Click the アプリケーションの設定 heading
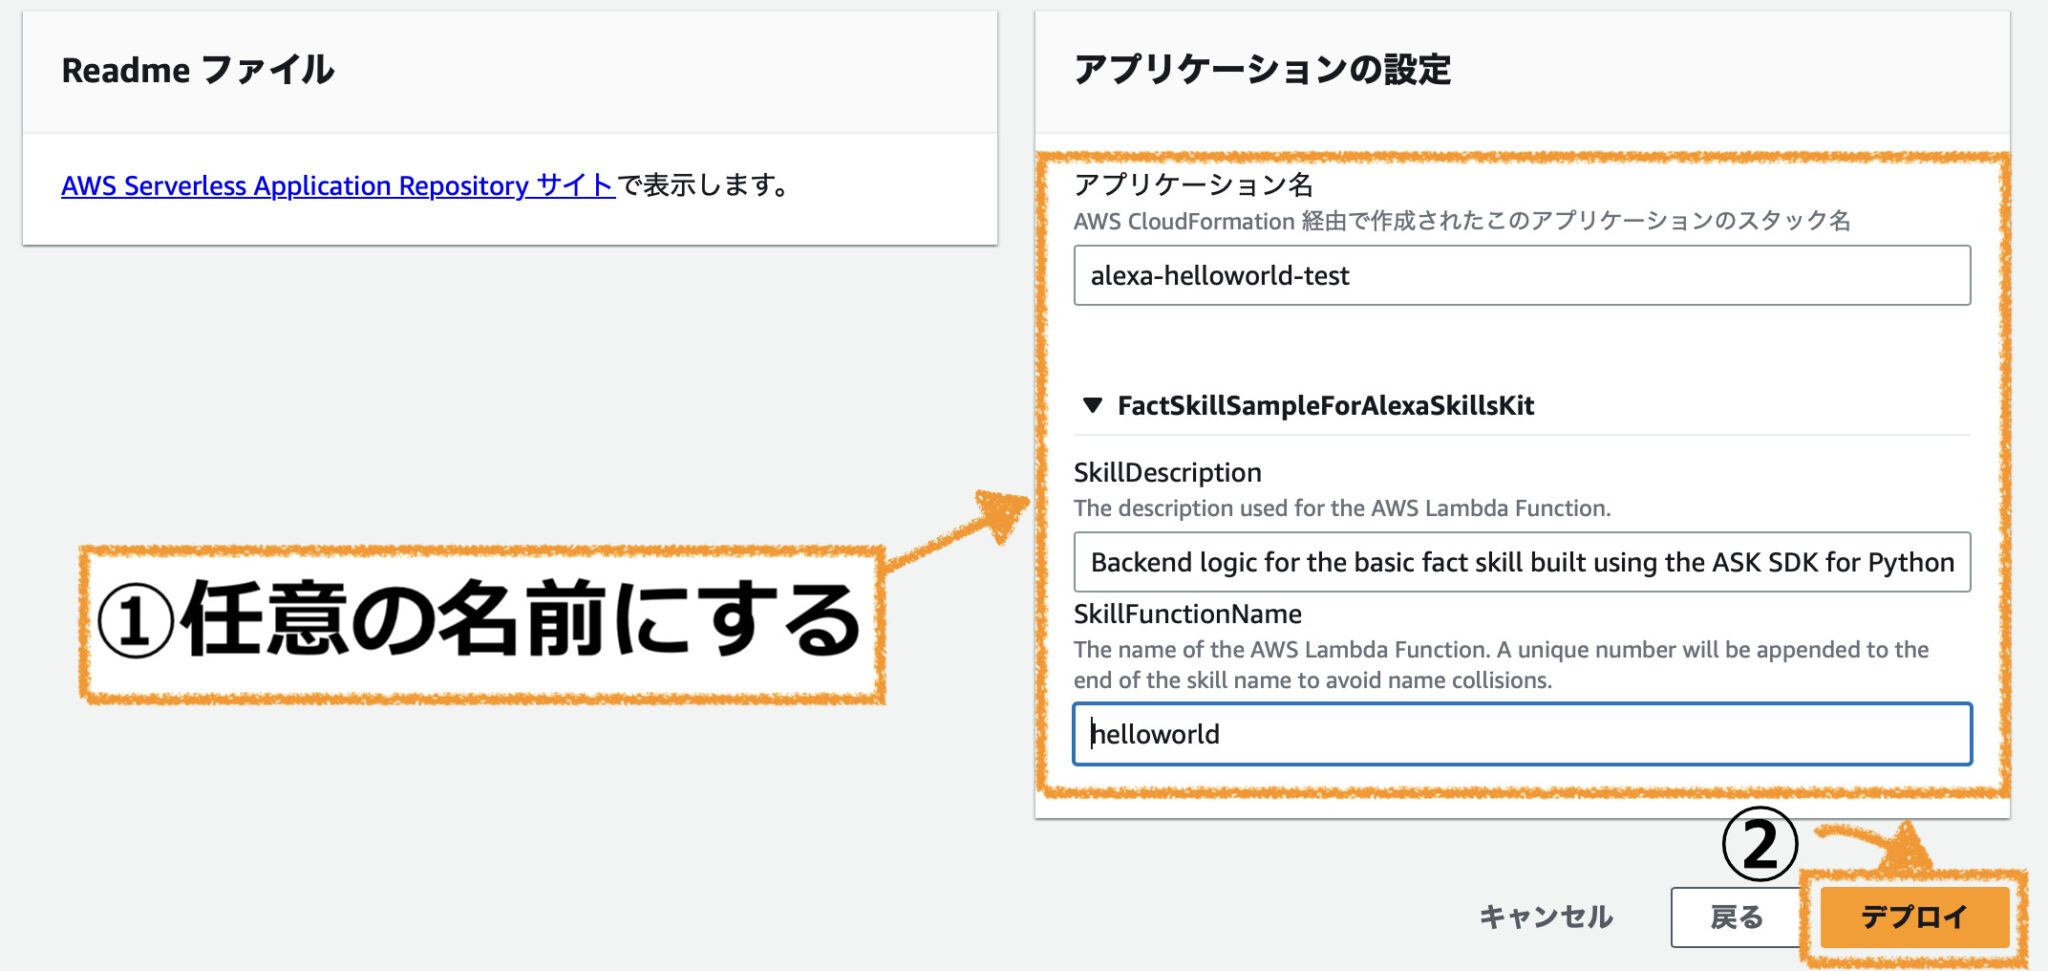 [1263, 70]
